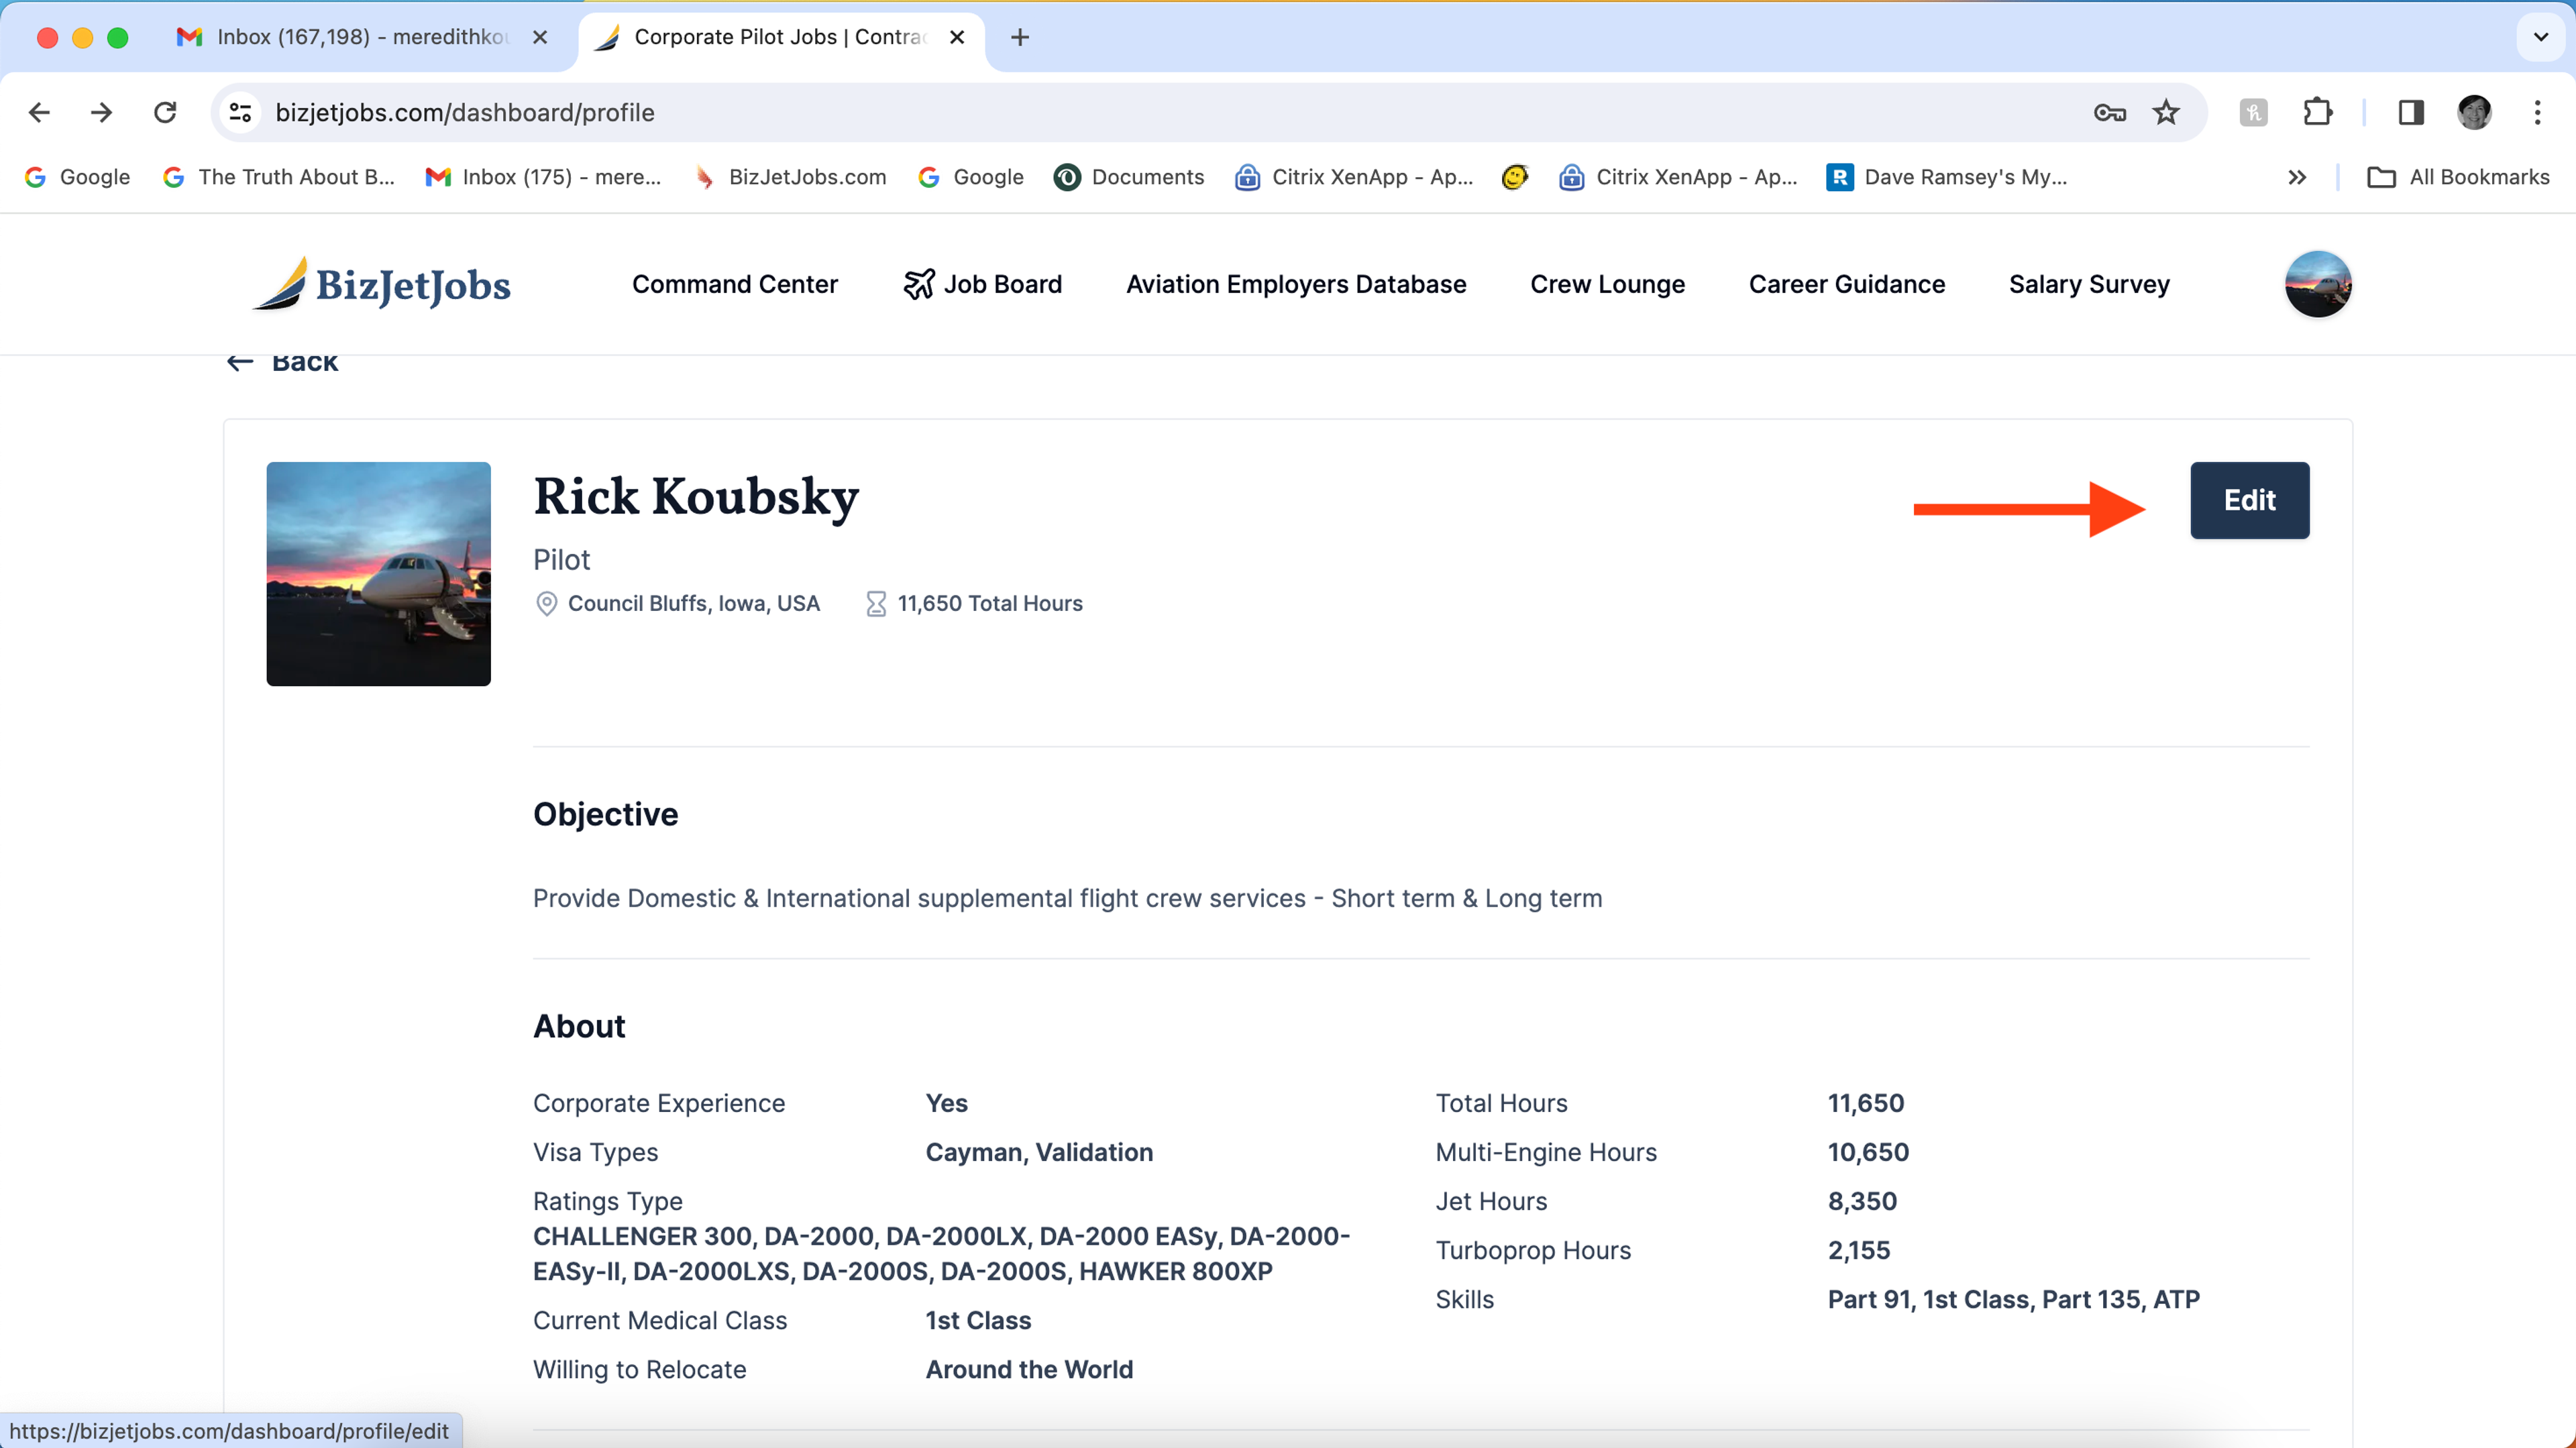Open the Chrome three-dot menu
2576x1448 pixels.
[2537, 112]
